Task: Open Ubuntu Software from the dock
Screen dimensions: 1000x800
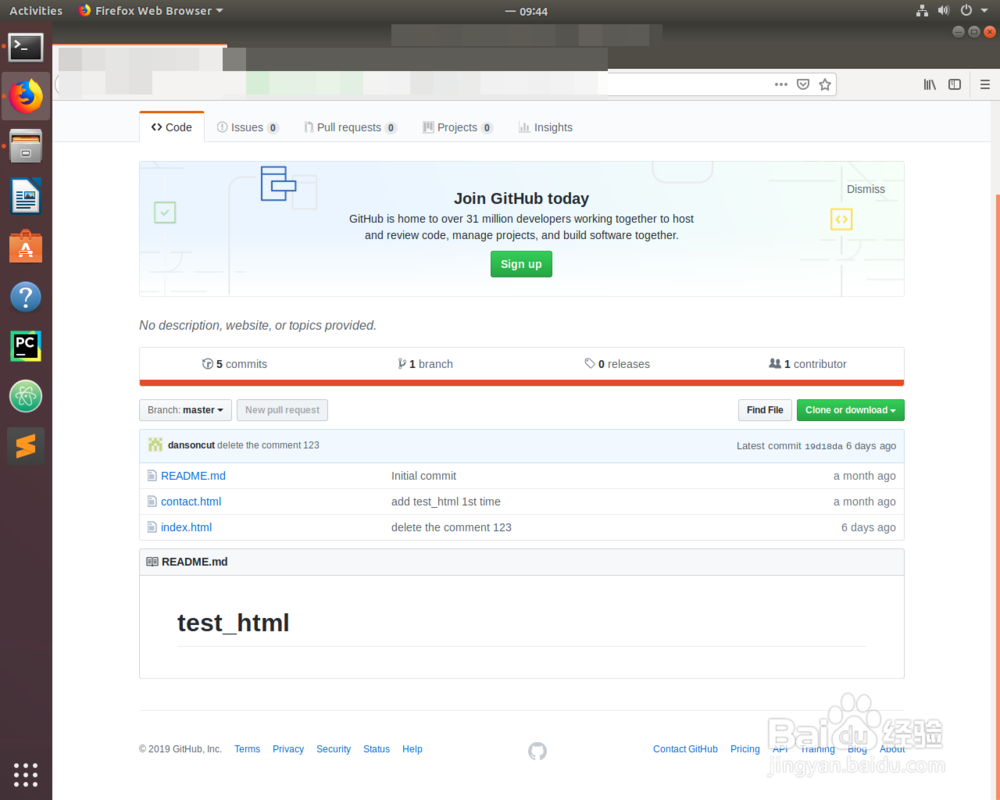Action: (x=26, y=246)
